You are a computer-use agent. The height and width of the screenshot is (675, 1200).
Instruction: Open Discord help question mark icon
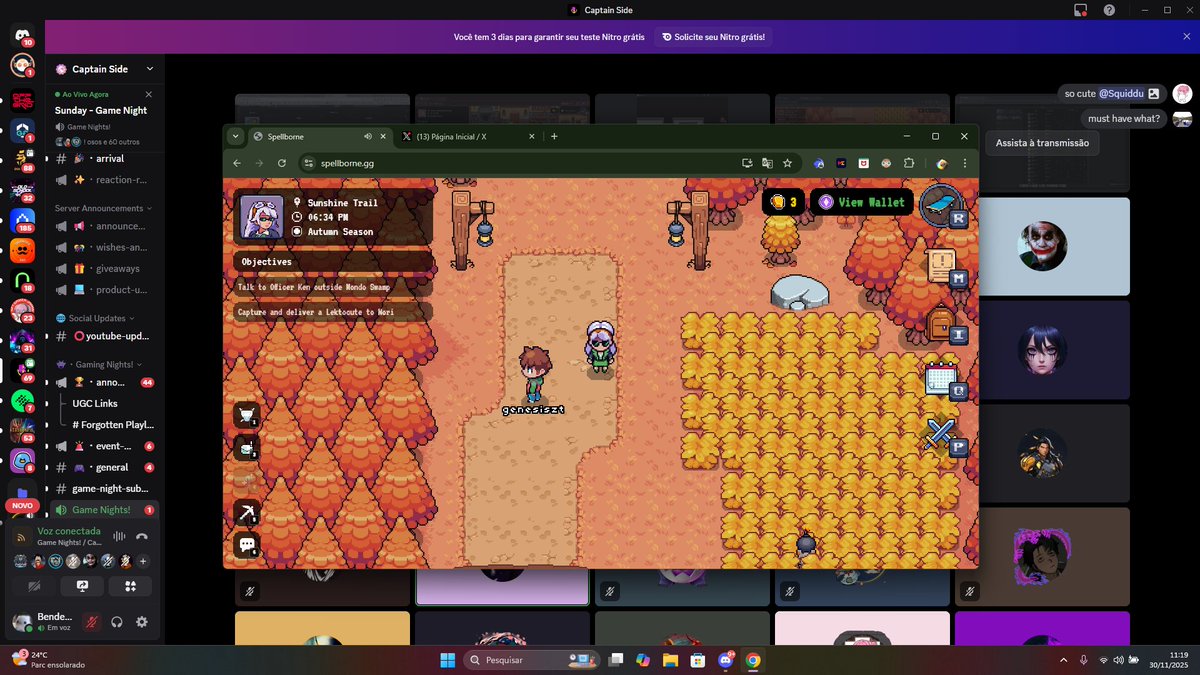click(1109, 10)
